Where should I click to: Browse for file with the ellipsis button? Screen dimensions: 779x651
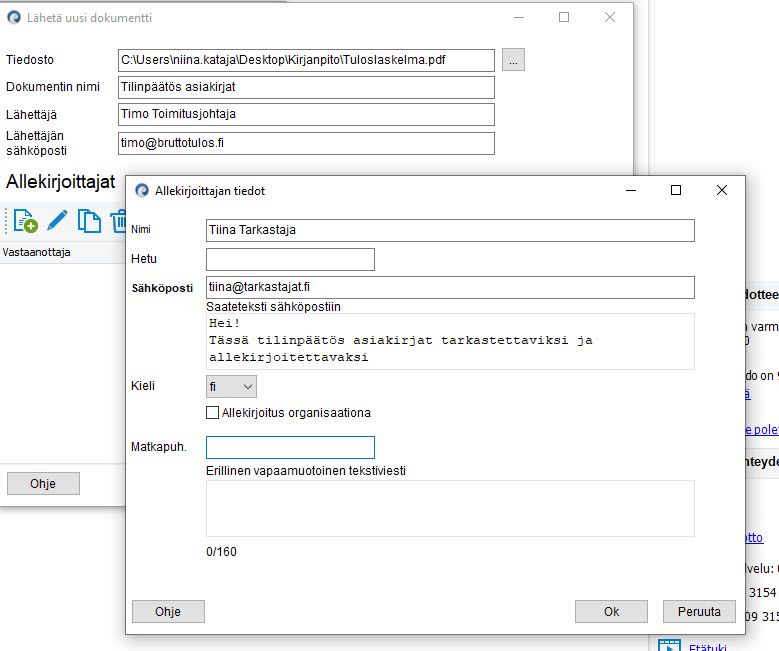(513, 60)
